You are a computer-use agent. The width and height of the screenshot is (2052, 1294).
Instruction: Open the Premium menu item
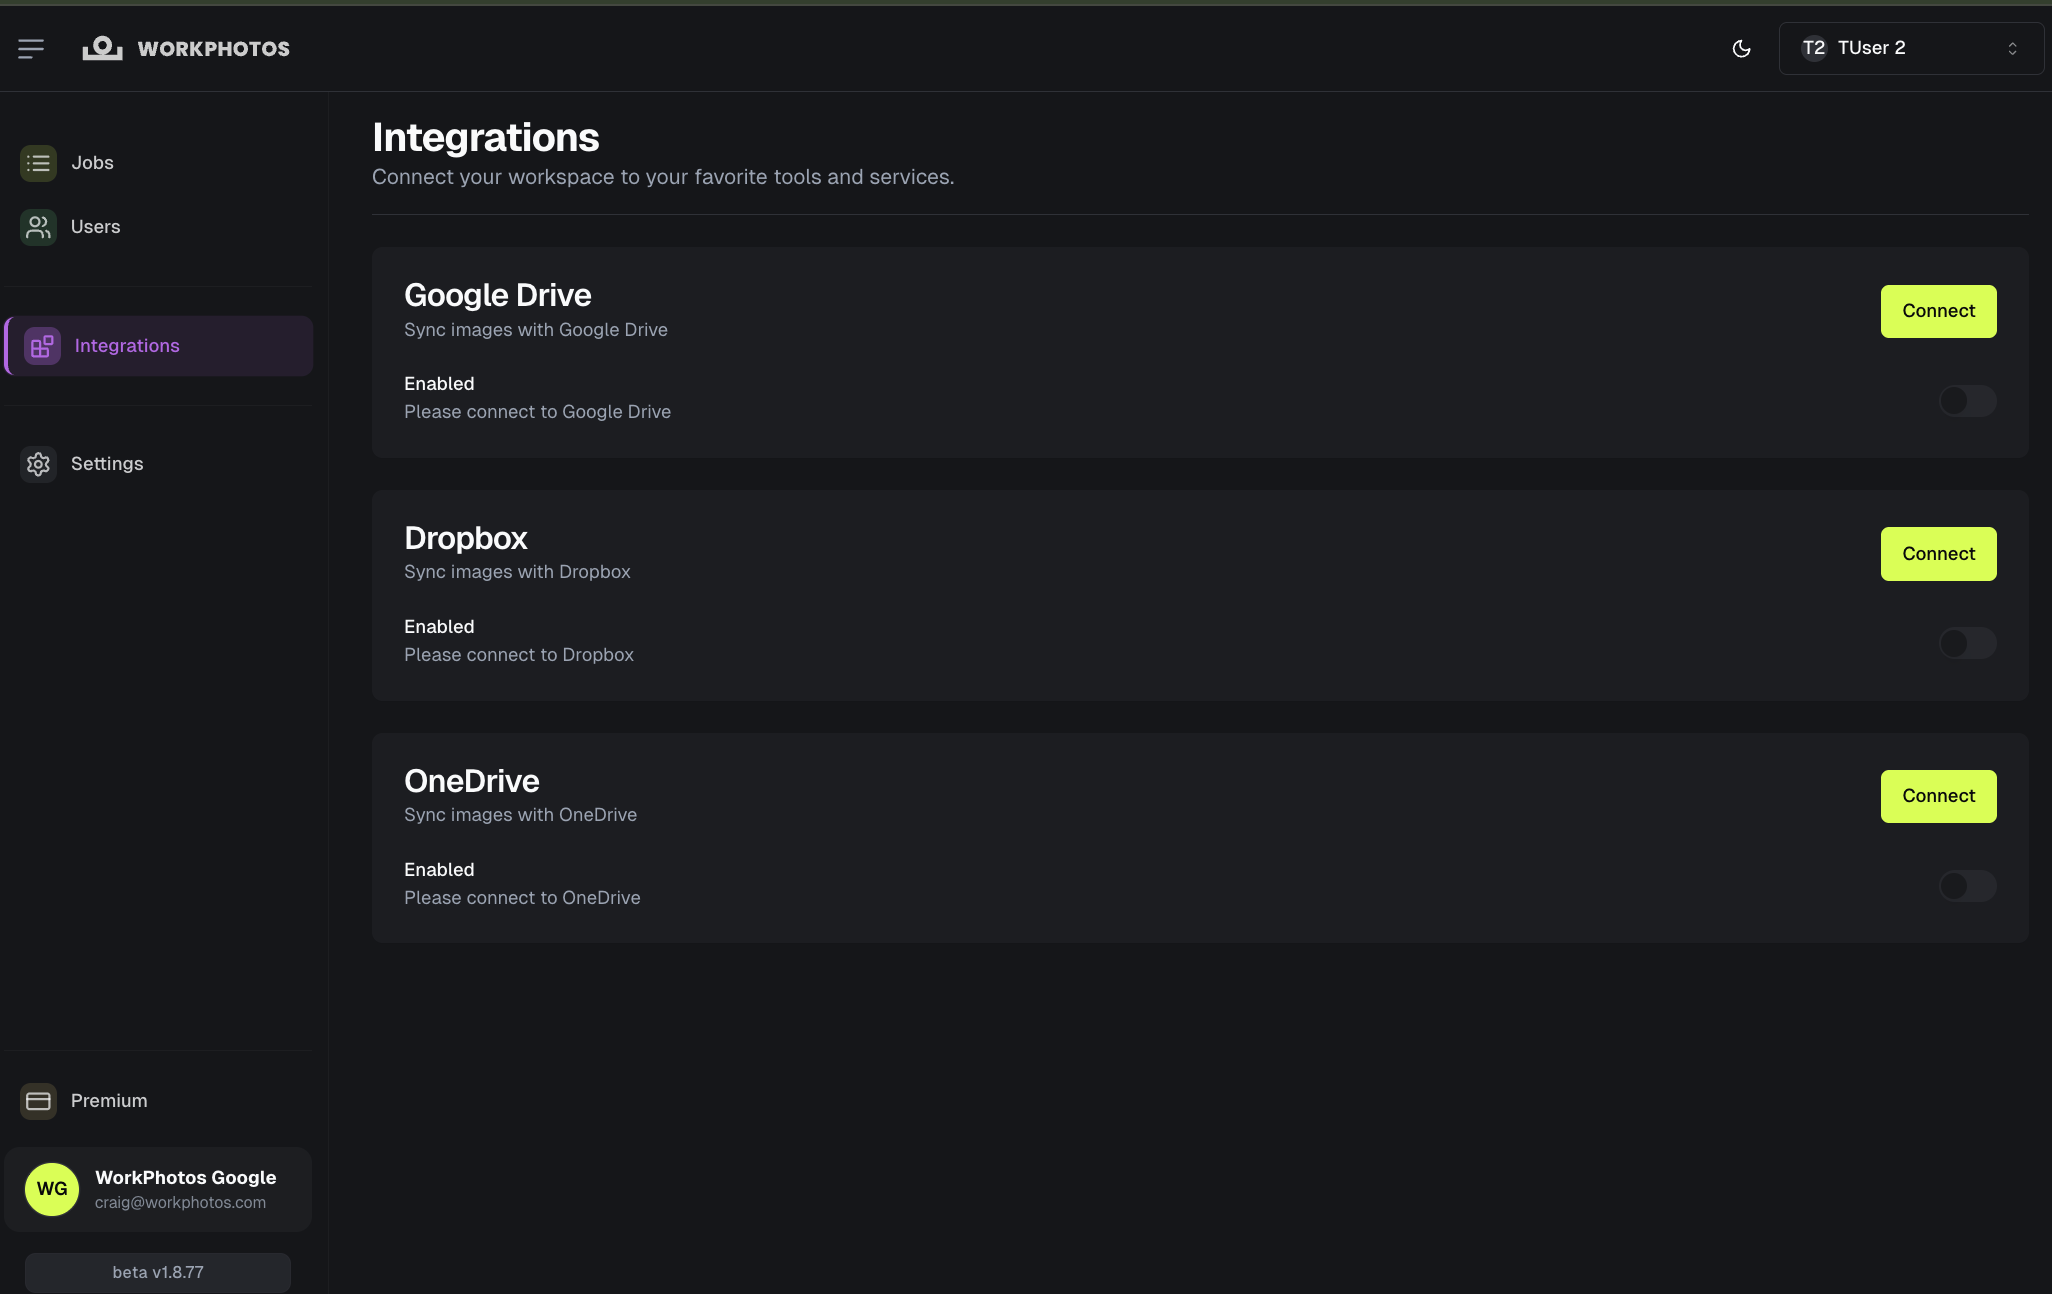[x=159, y=1101]
